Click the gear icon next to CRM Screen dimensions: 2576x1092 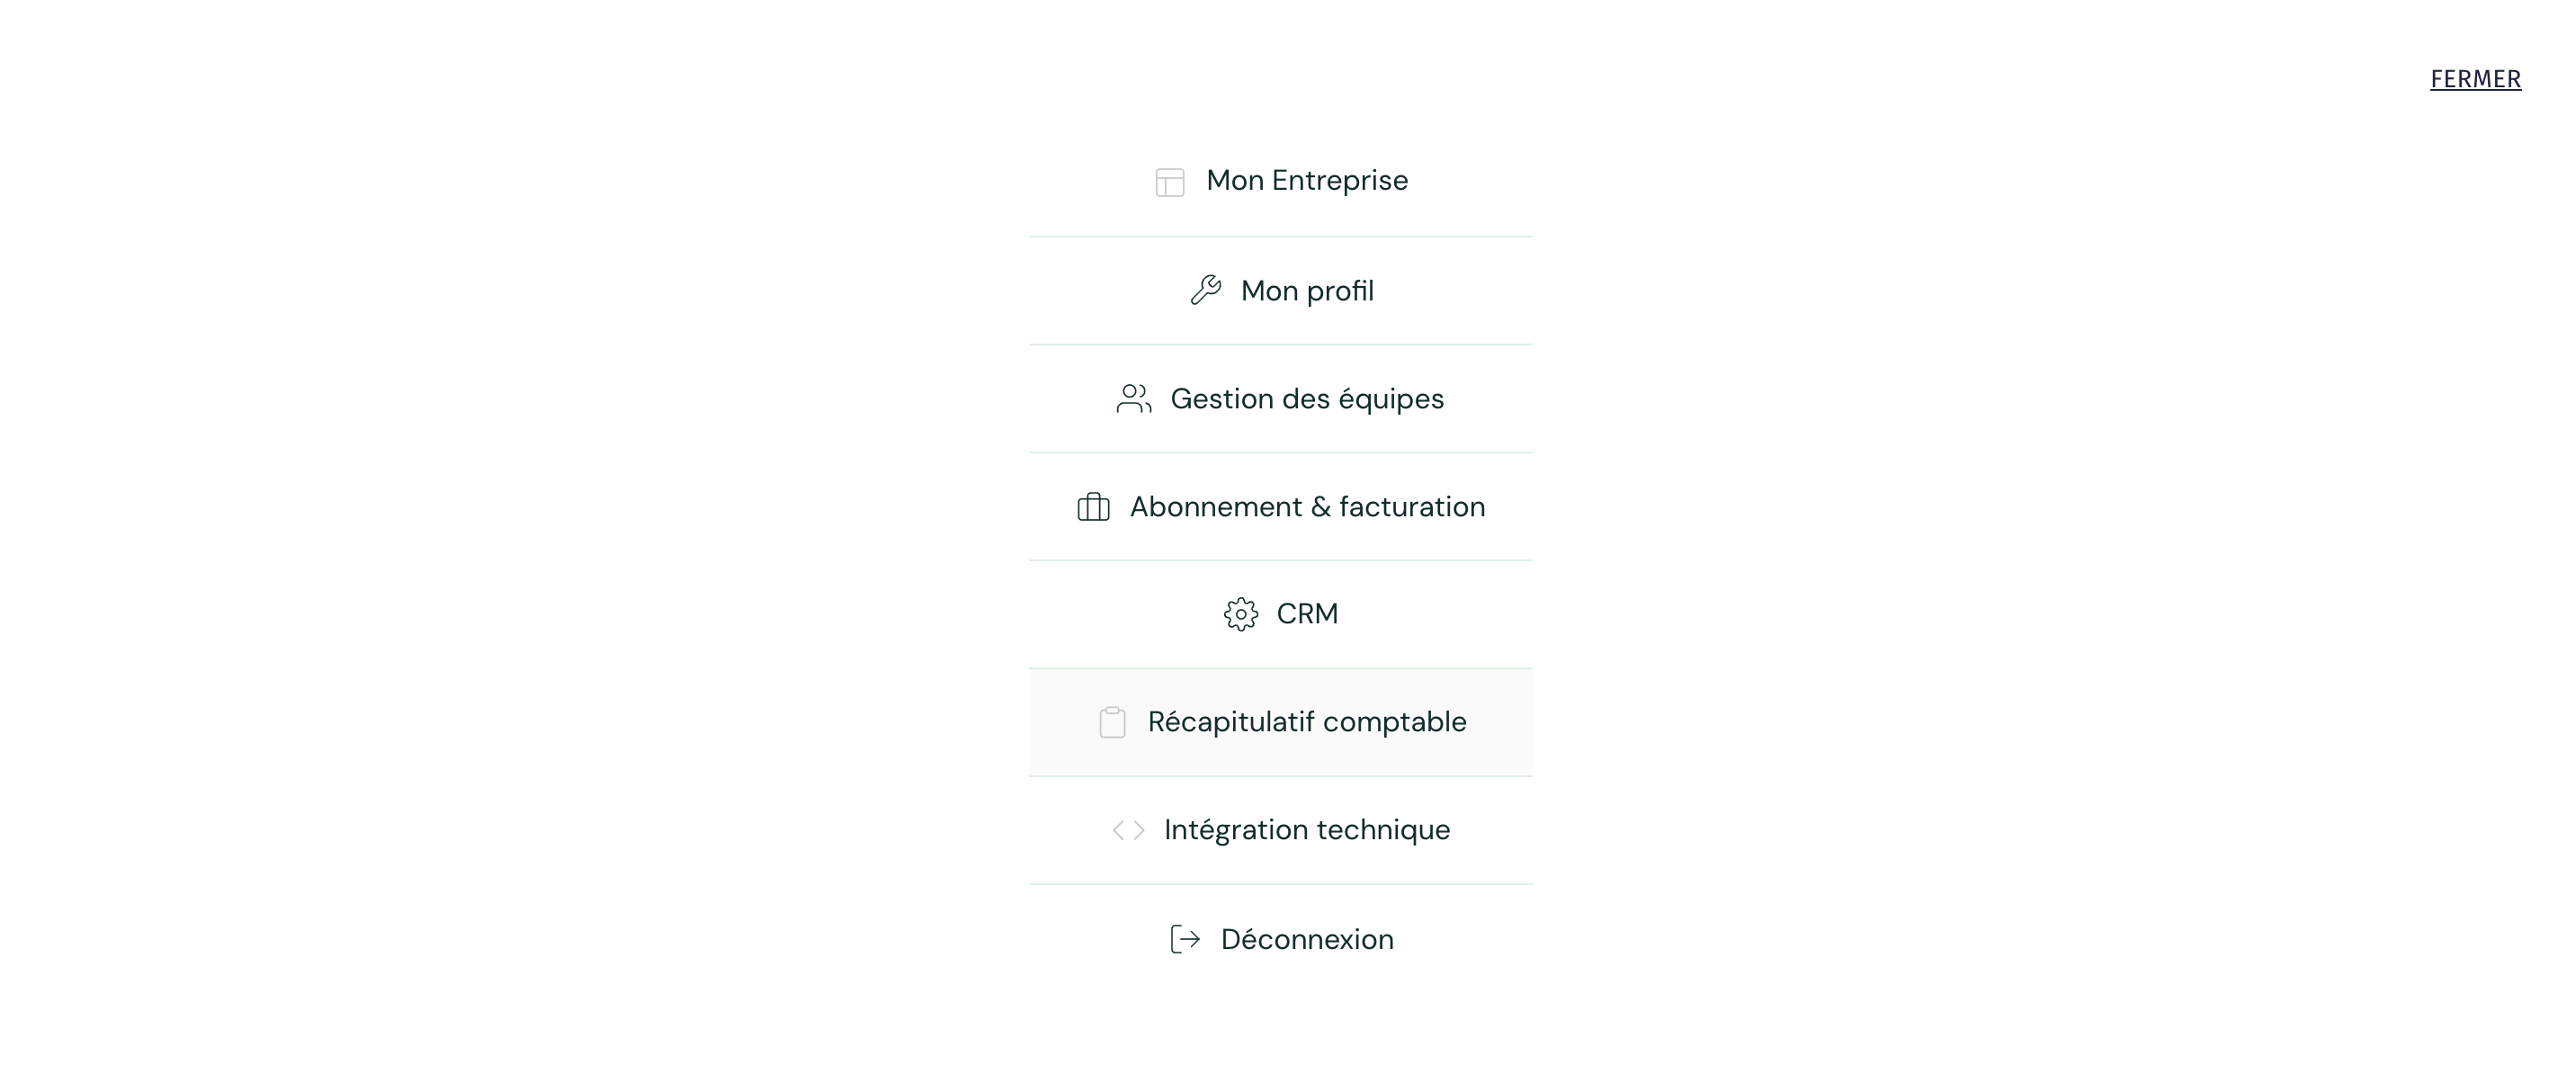tap(1241, 614)
